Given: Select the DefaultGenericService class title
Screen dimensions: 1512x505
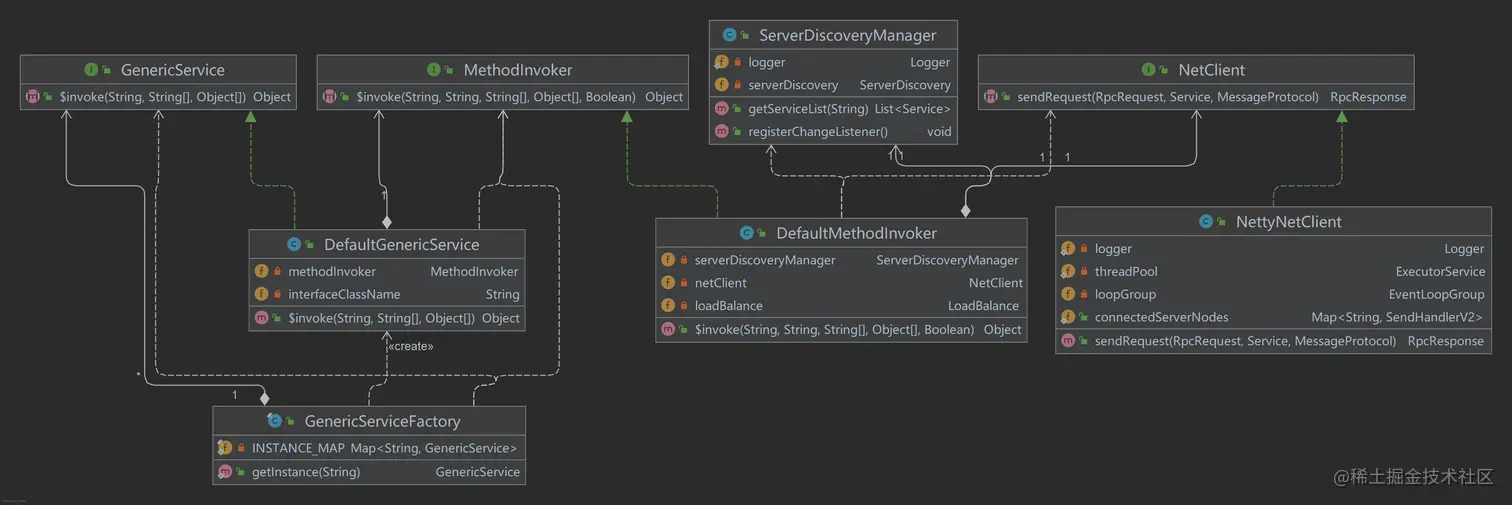Looking at the screenshot, I should (x=402, y=245).
